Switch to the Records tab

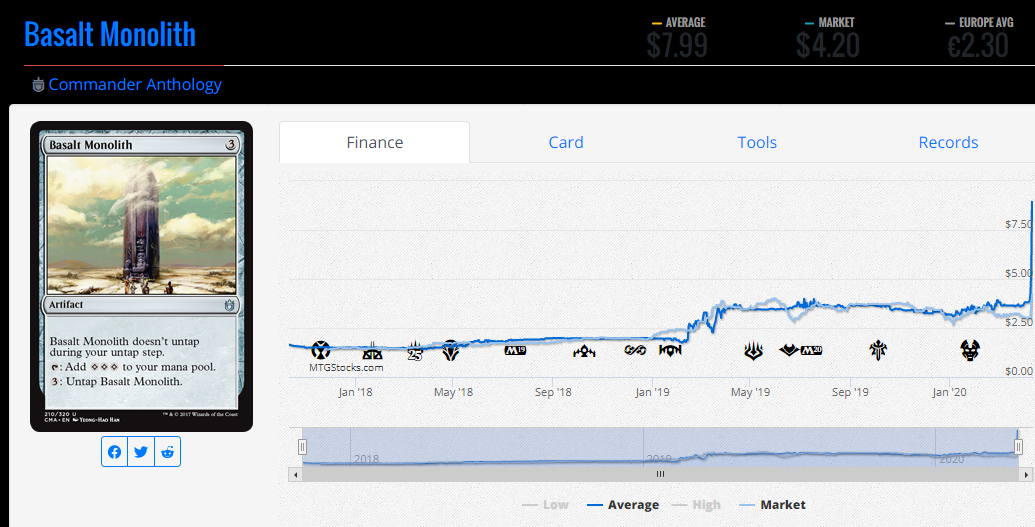948,142
